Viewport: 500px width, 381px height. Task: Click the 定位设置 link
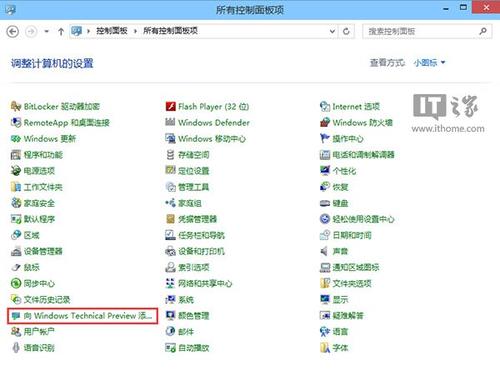point(194,171)
